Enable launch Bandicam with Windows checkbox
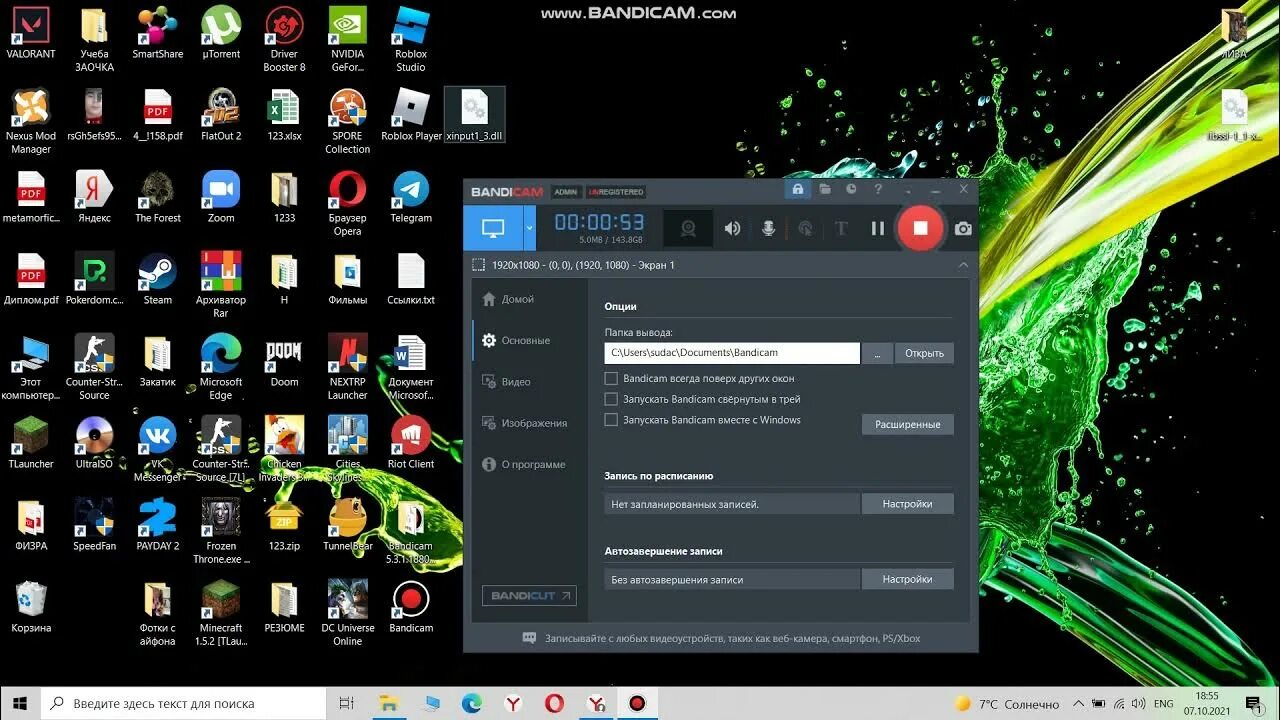The width and height of the screenshot is (1280, 720). click(x=611, y=420)
